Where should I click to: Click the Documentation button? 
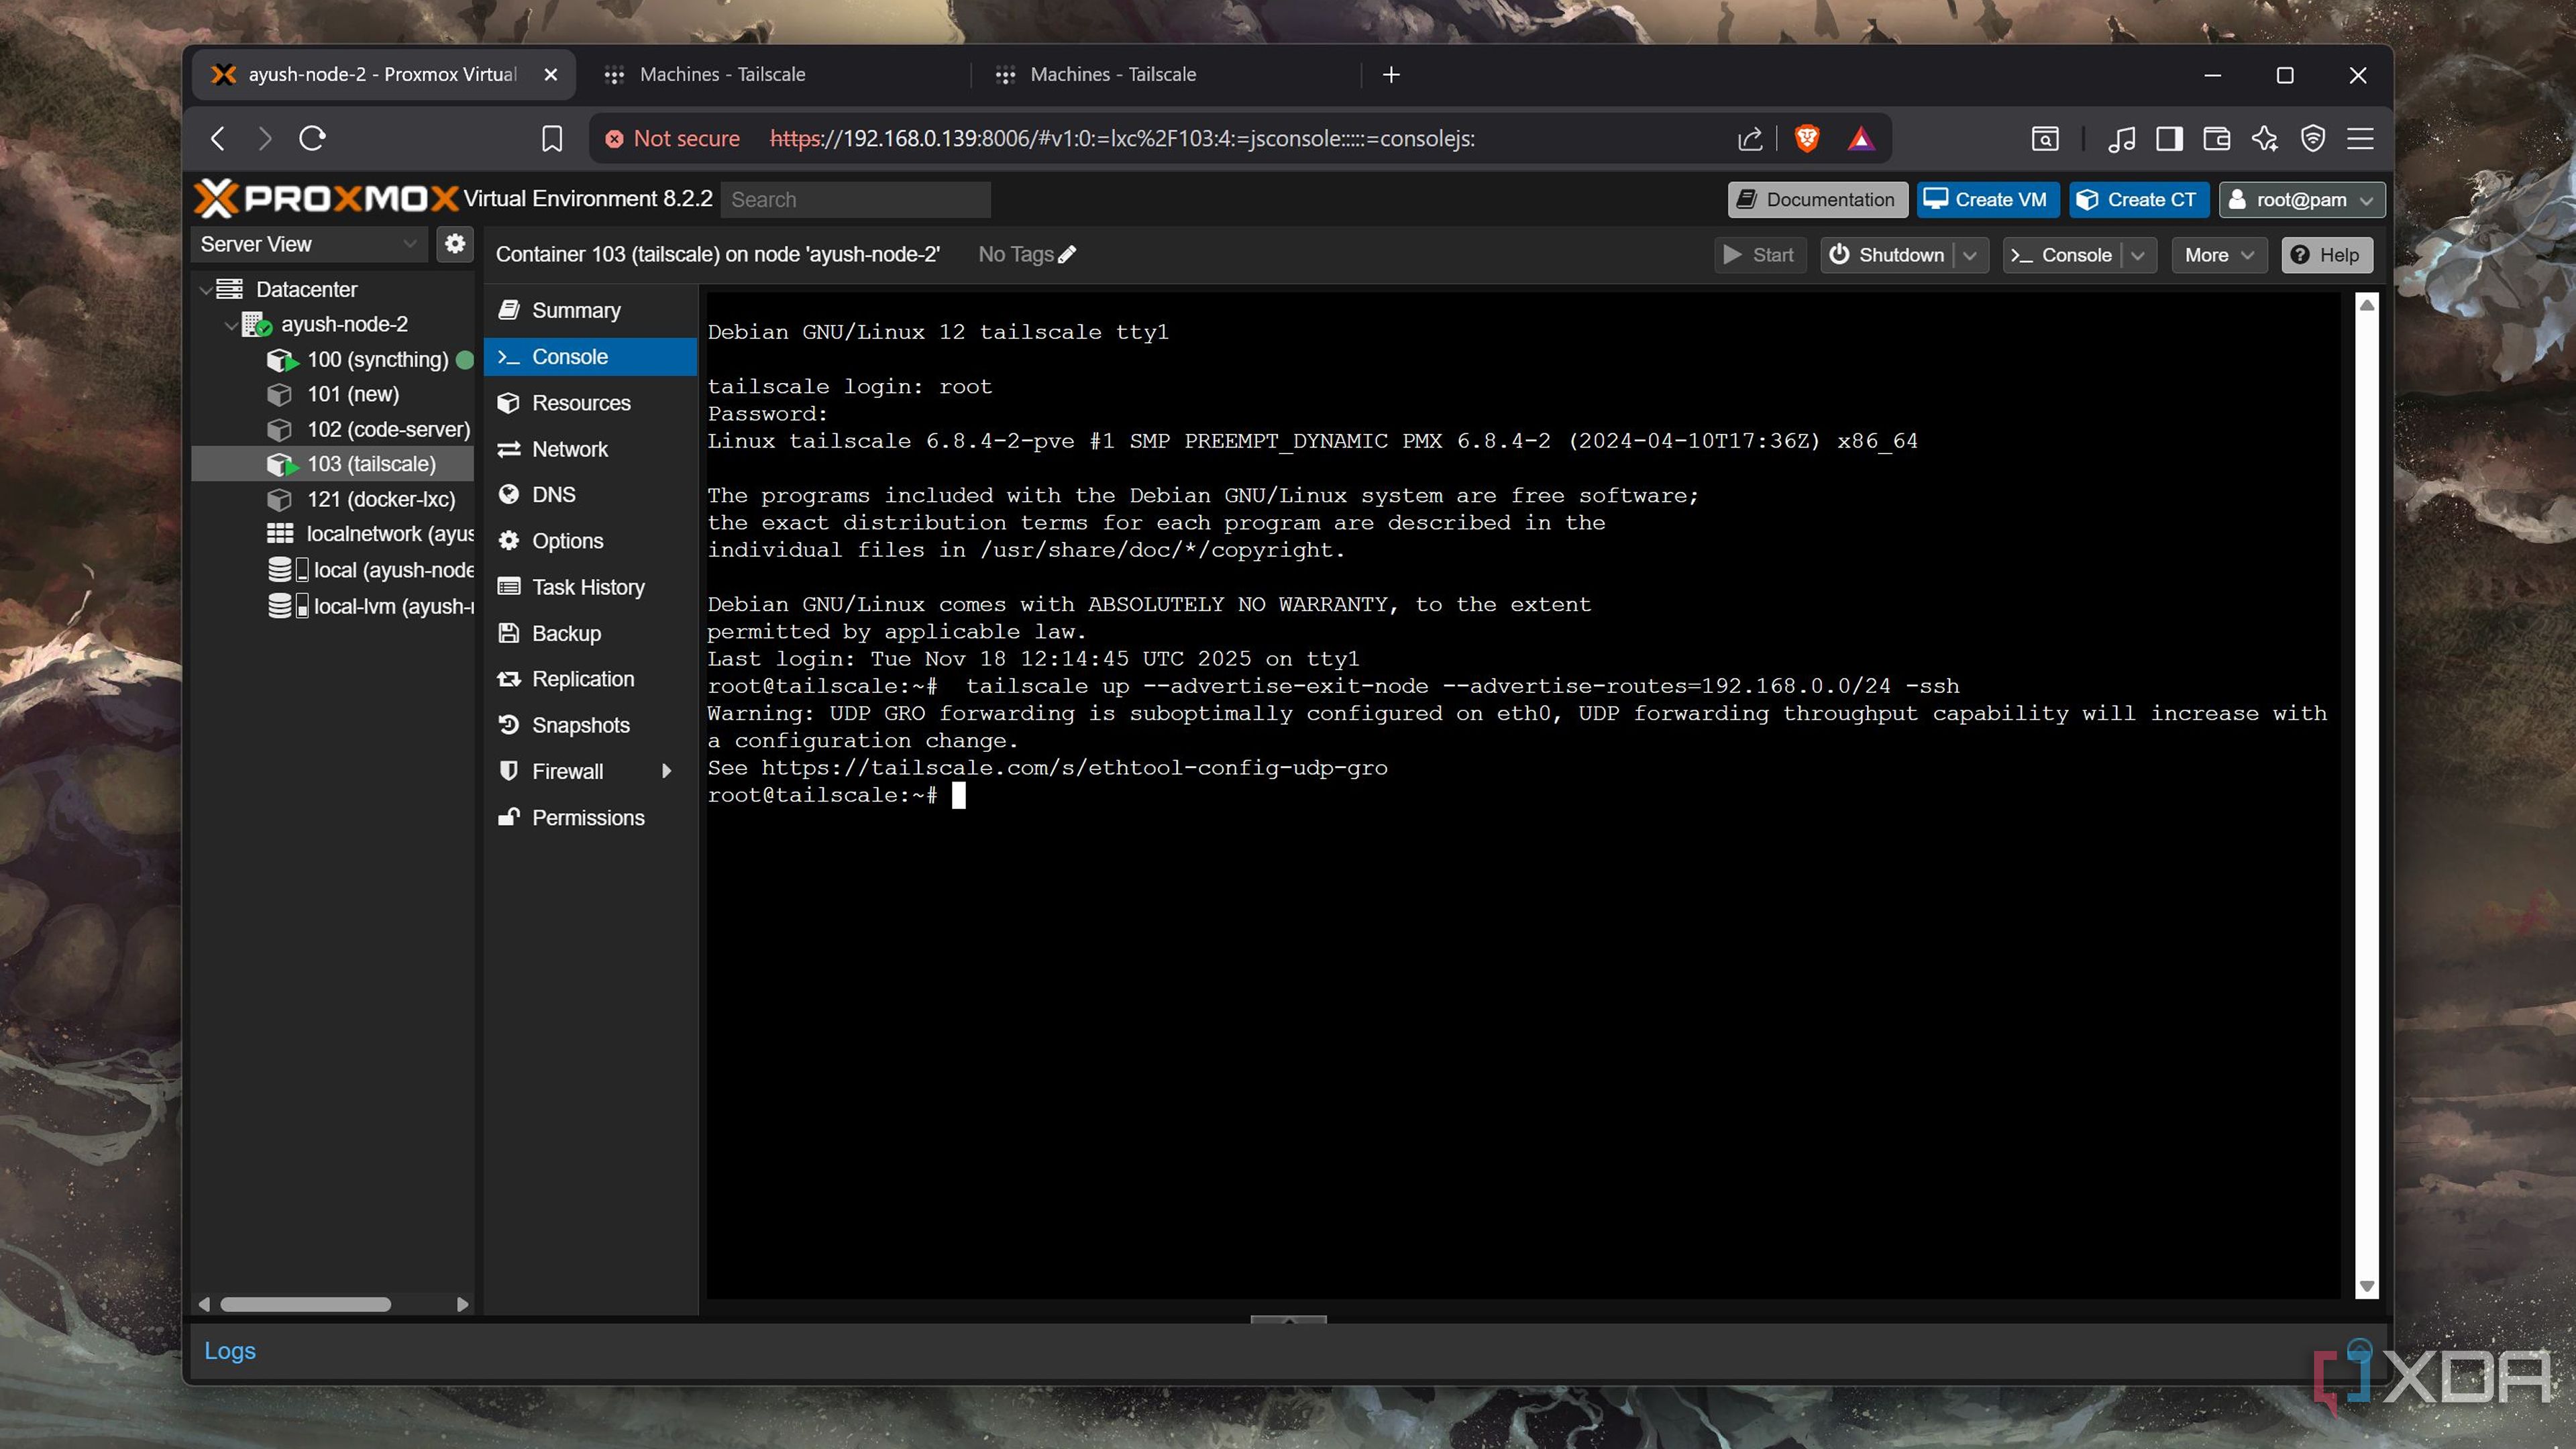pyautogui.click(x=1817, y=199)
